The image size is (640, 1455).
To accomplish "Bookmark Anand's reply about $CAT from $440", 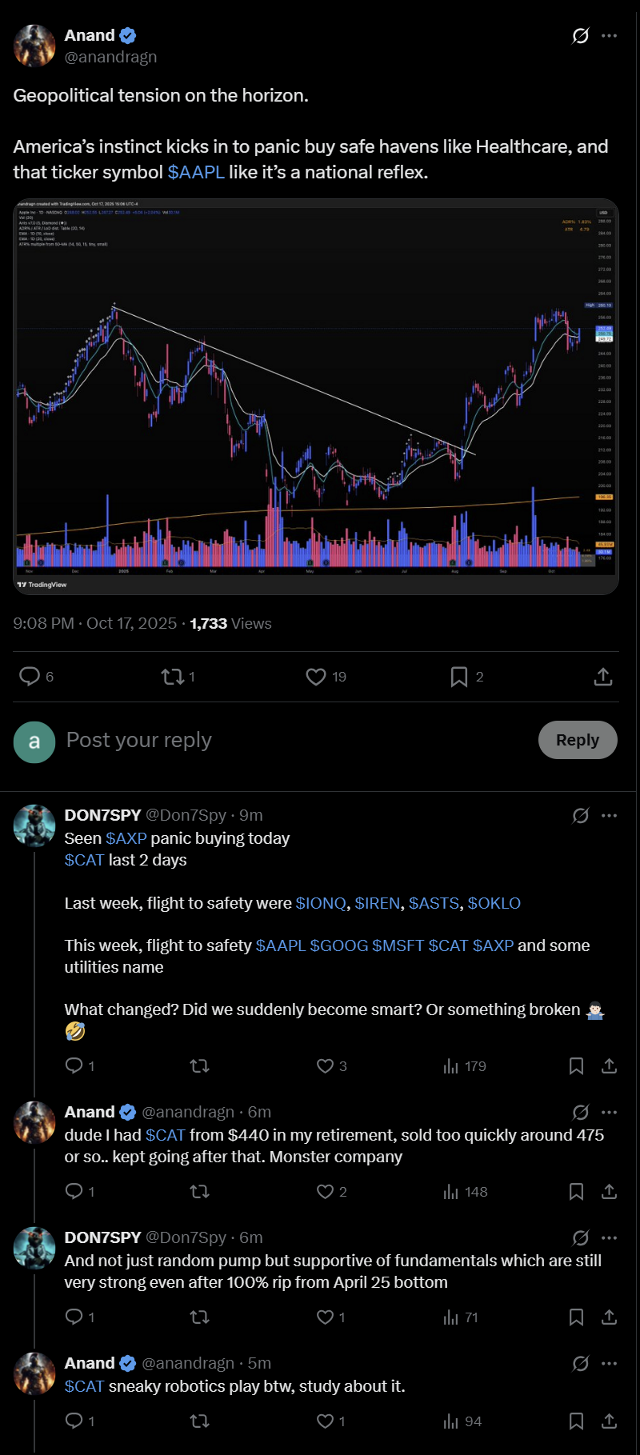I will pyautogui.click(x=576, y=1192).
